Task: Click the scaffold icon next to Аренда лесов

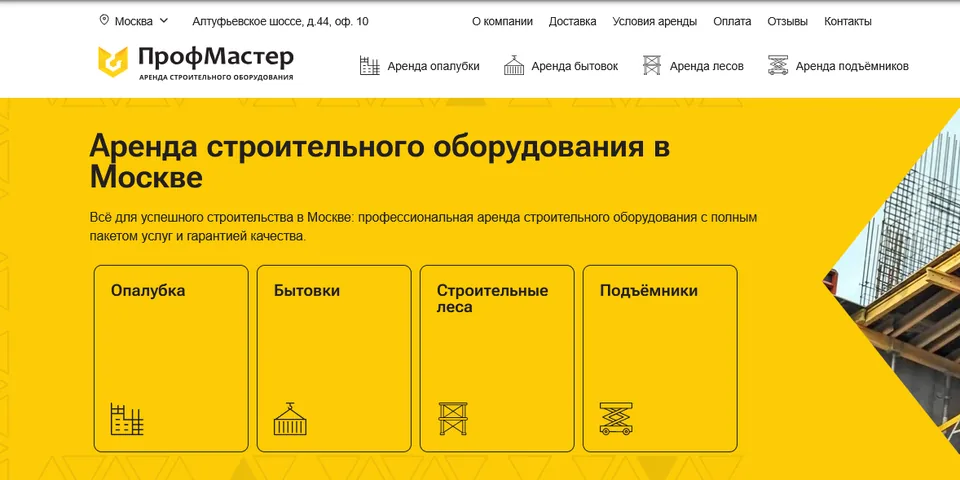Action: point(652,66)
